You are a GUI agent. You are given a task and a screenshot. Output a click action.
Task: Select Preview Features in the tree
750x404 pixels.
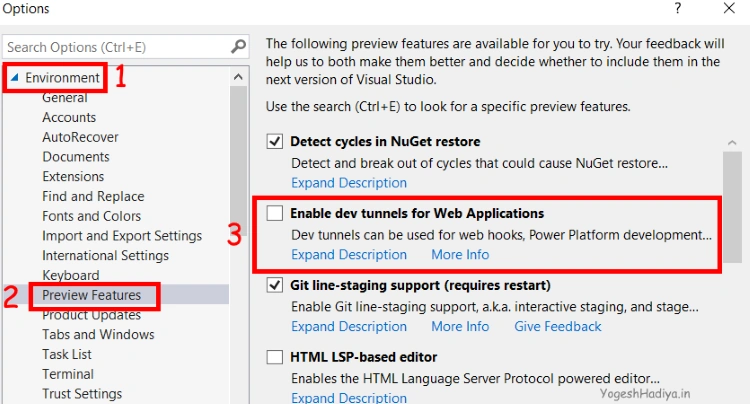click(91, 295)
